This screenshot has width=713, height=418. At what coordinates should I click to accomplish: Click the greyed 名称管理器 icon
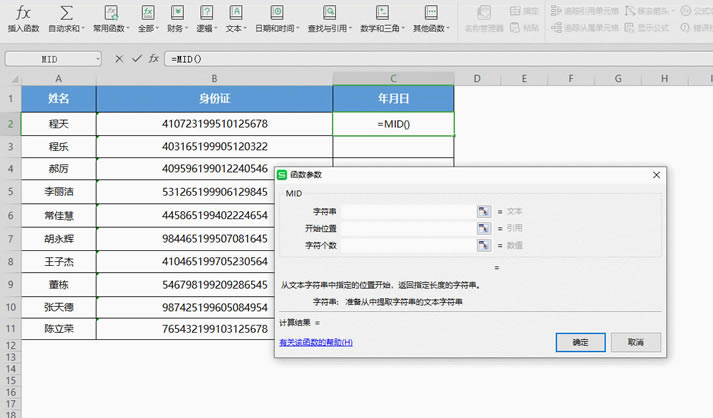(x=484, y=13)
